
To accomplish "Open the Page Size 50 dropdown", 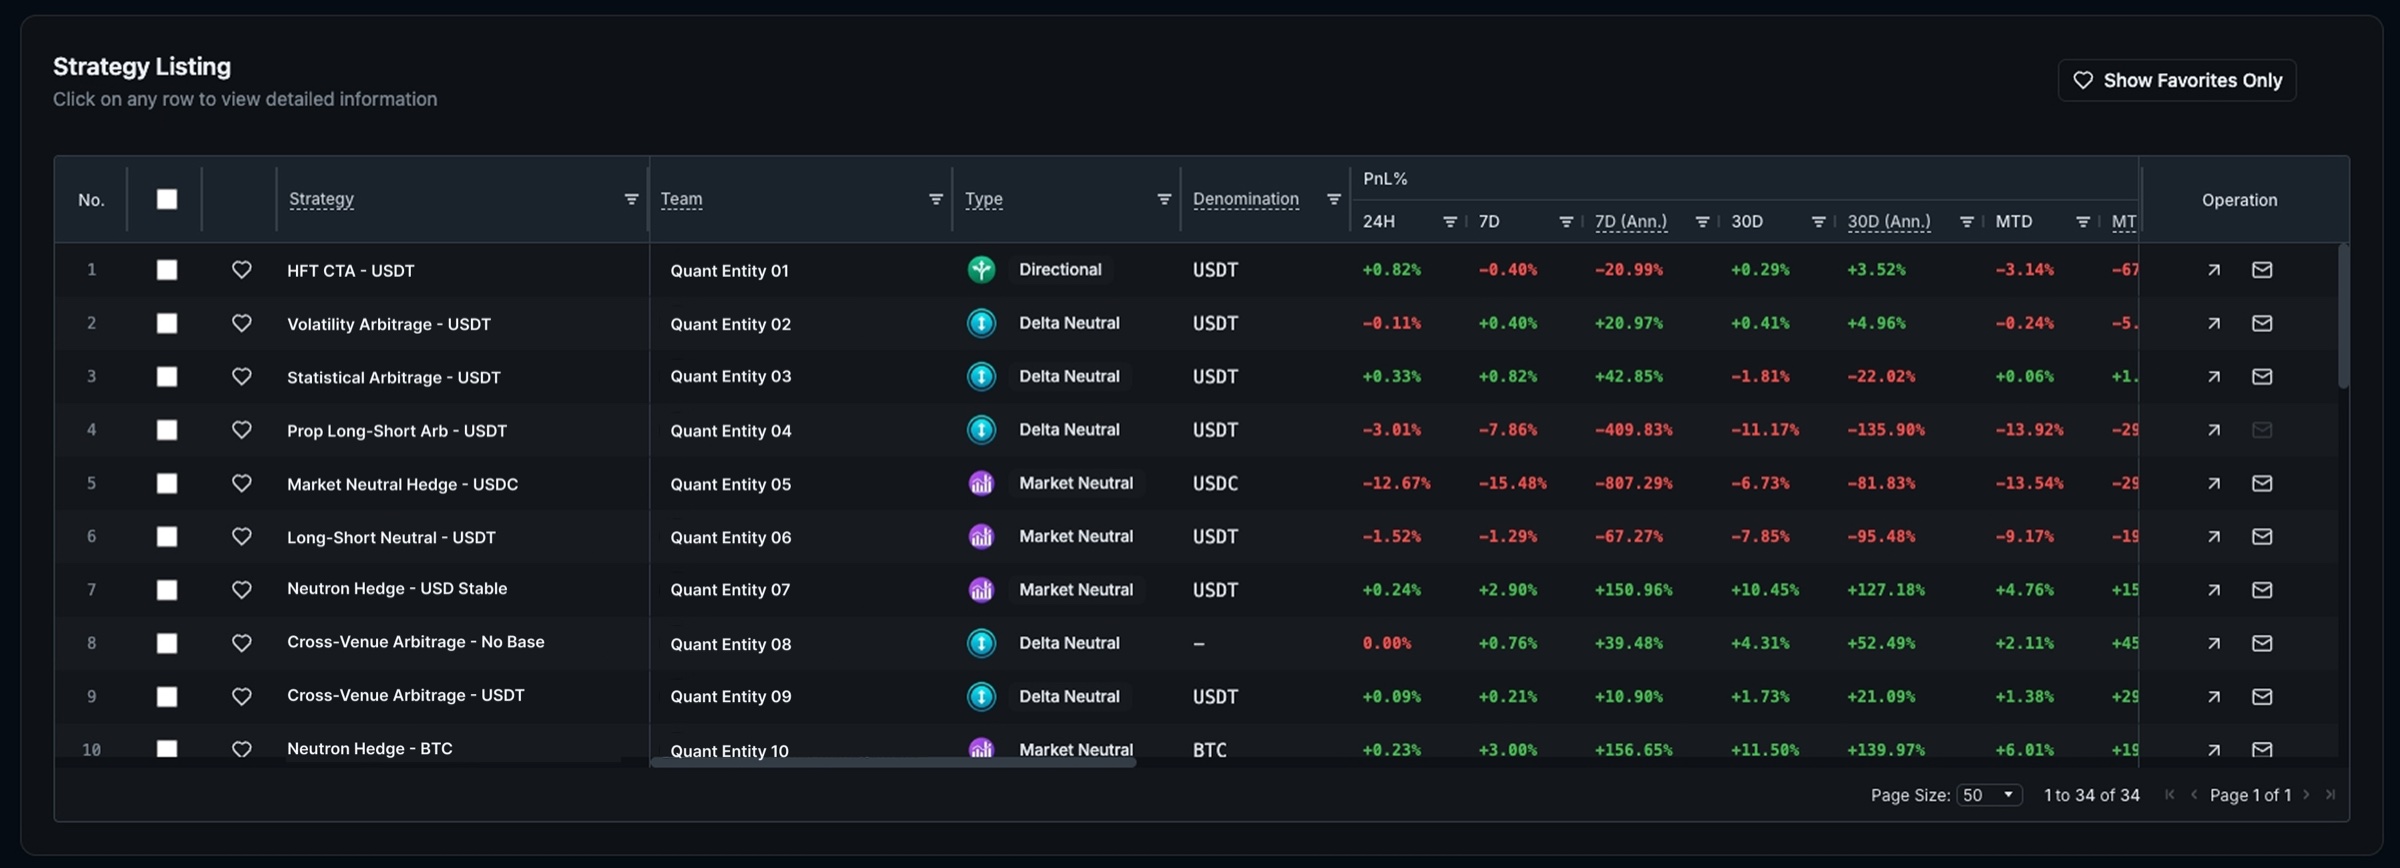I will pos(1989,795).
